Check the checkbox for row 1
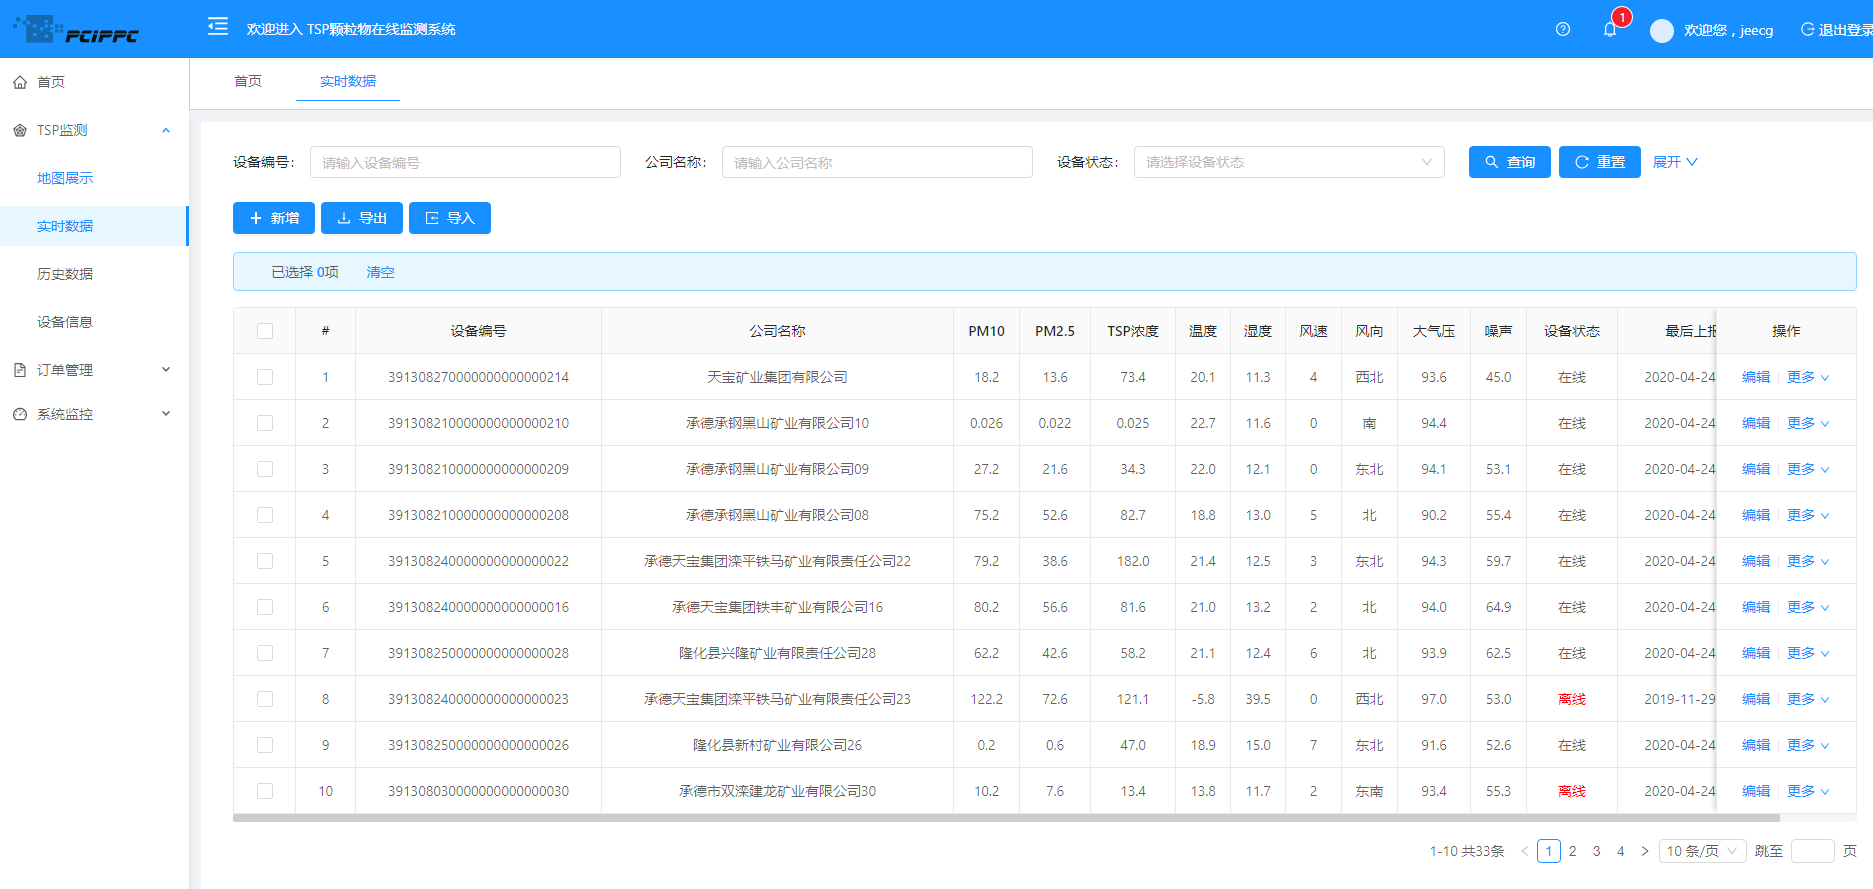Image resolution: width=1873 pixels, height=889 pixels. point(265,377)
